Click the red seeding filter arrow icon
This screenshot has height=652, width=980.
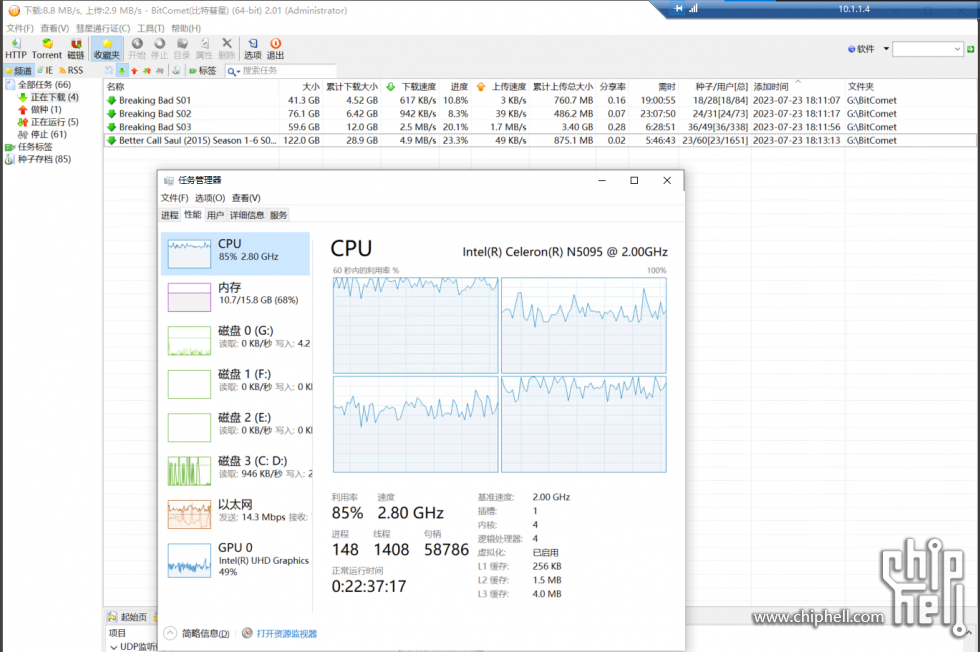[134, 71]
